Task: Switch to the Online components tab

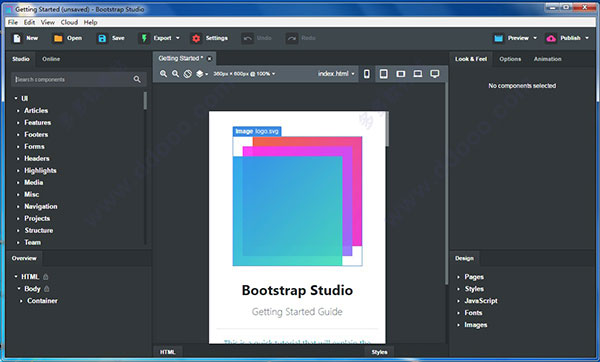Action: pos(51,59)
